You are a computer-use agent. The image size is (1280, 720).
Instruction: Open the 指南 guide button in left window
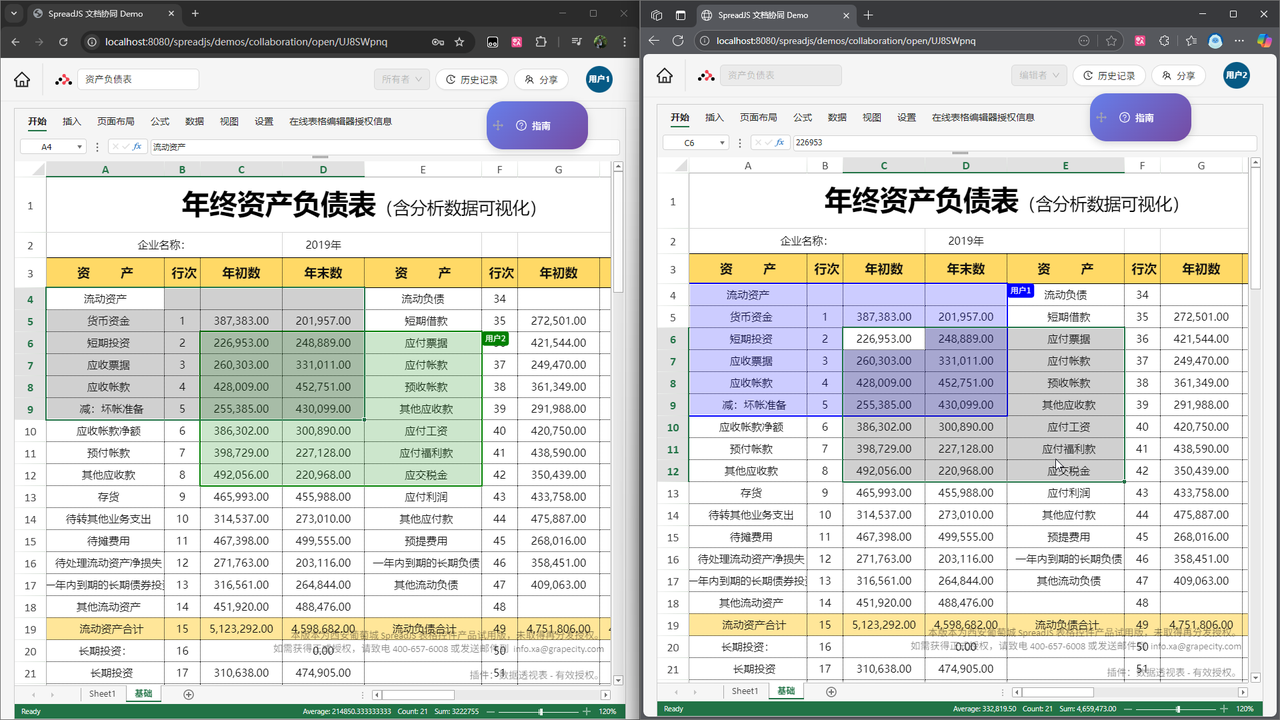(537, 125)
